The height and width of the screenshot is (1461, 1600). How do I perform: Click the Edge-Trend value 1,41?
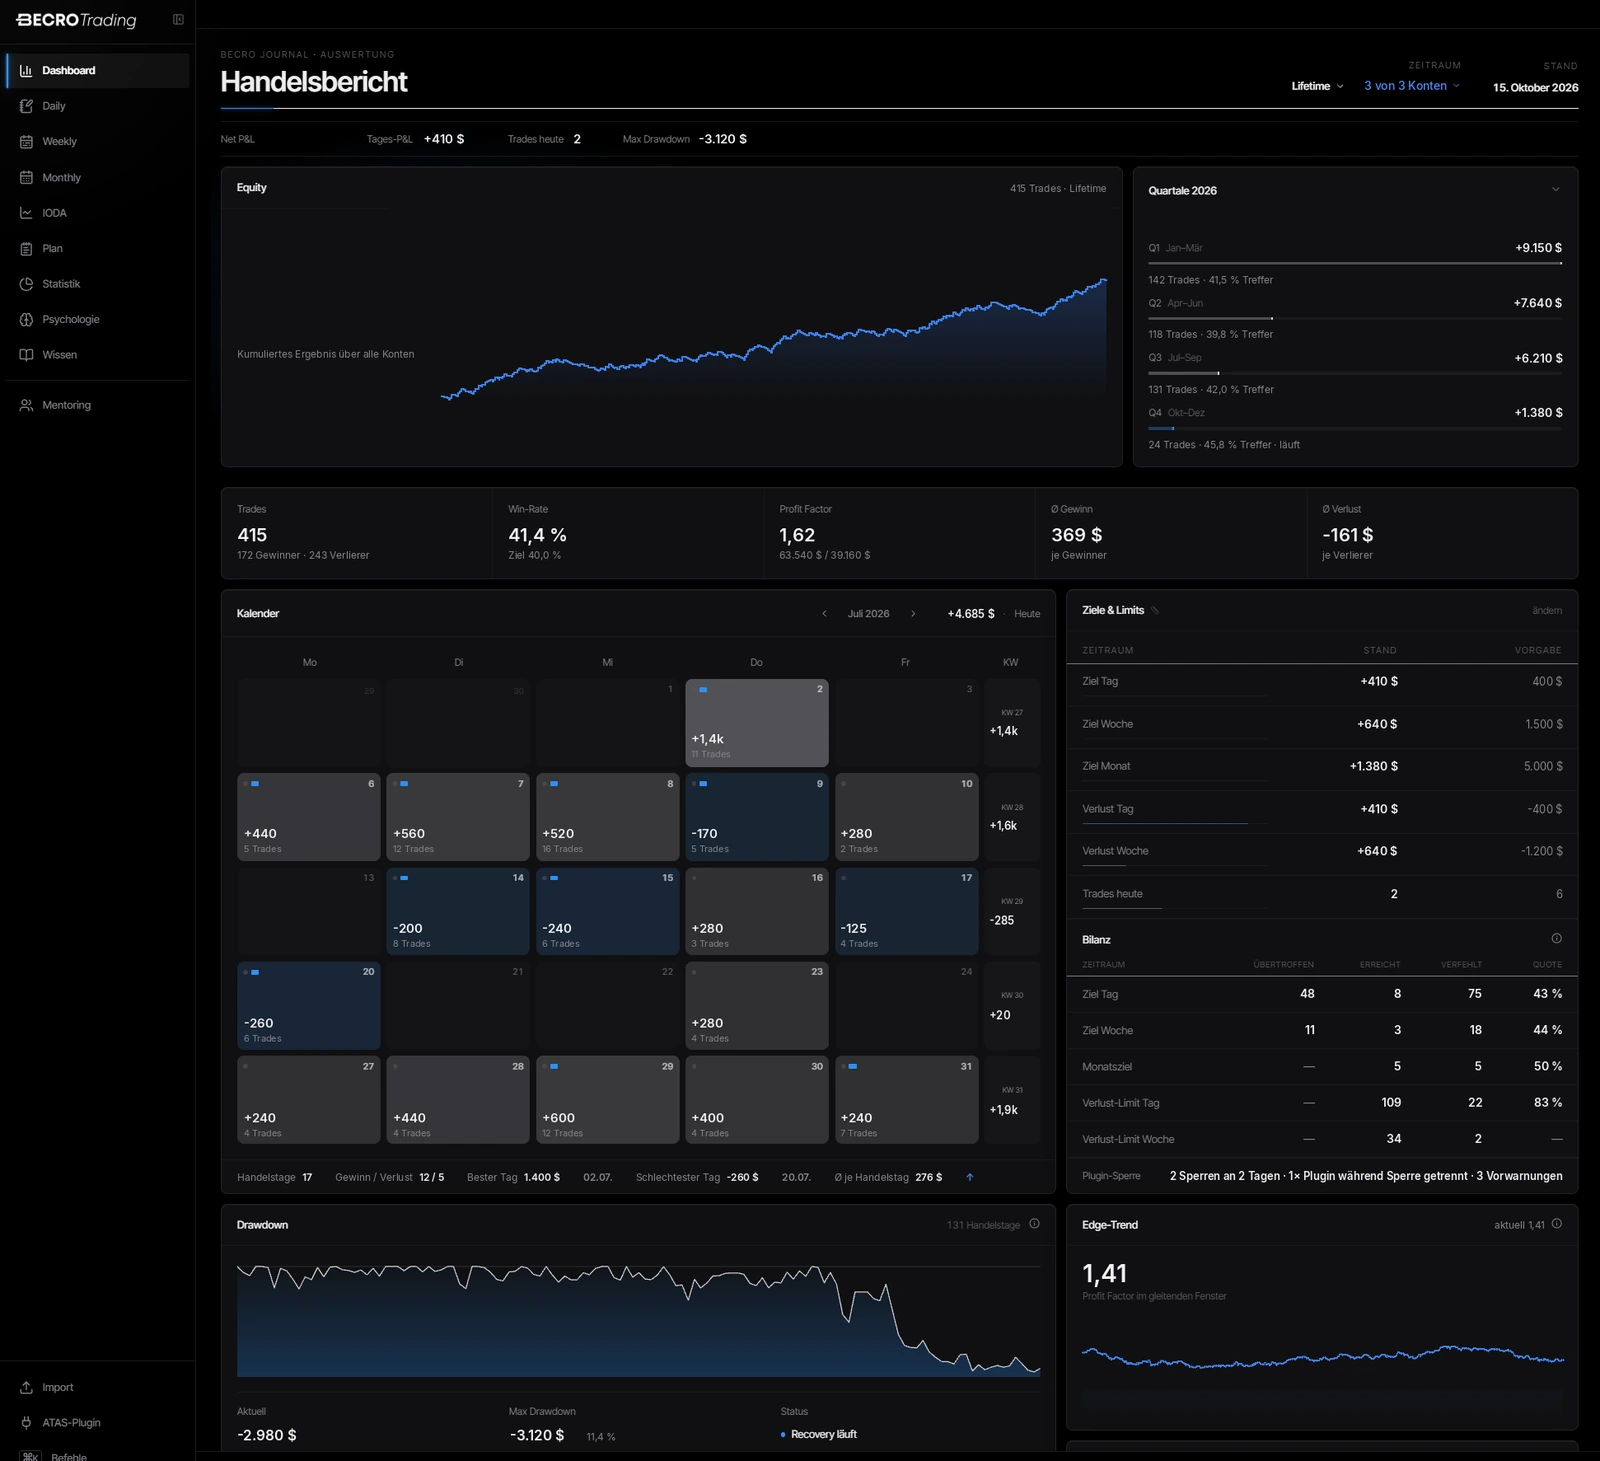pos(1105,1274)
